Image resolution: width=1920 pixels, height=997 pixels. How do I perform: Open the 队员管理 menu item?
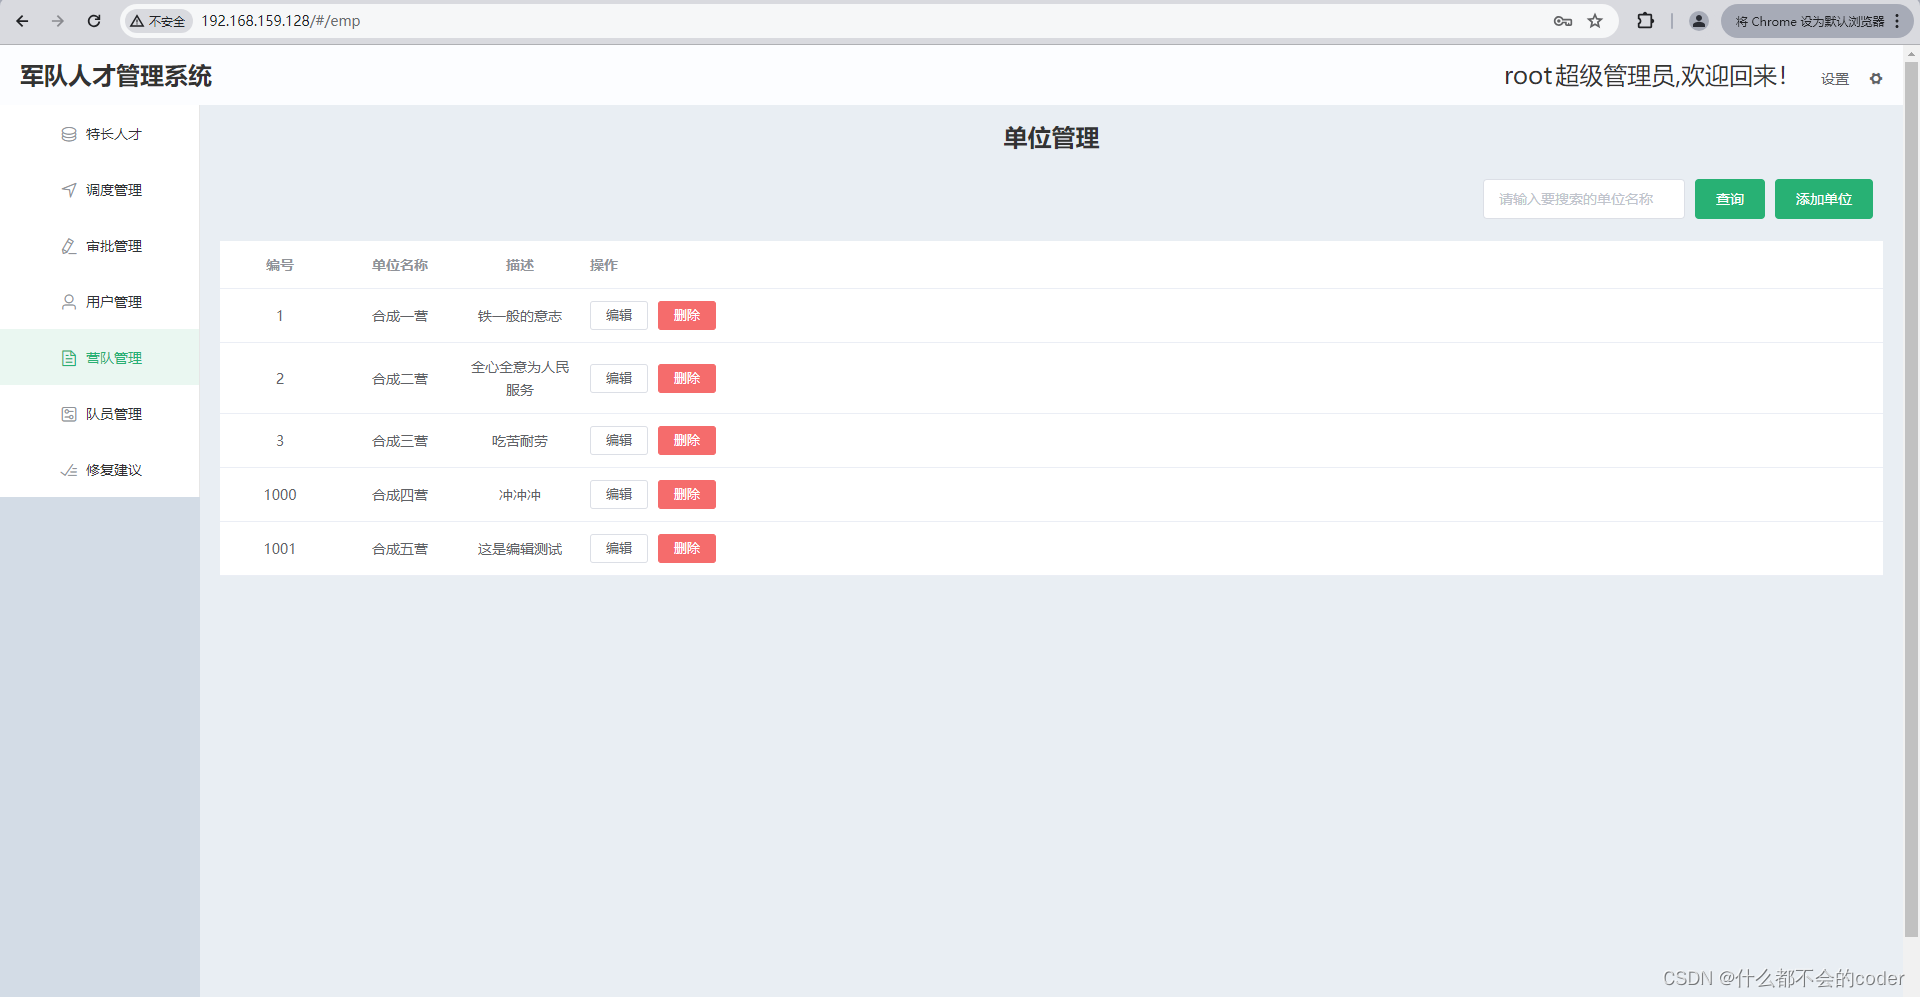[100, 414]
